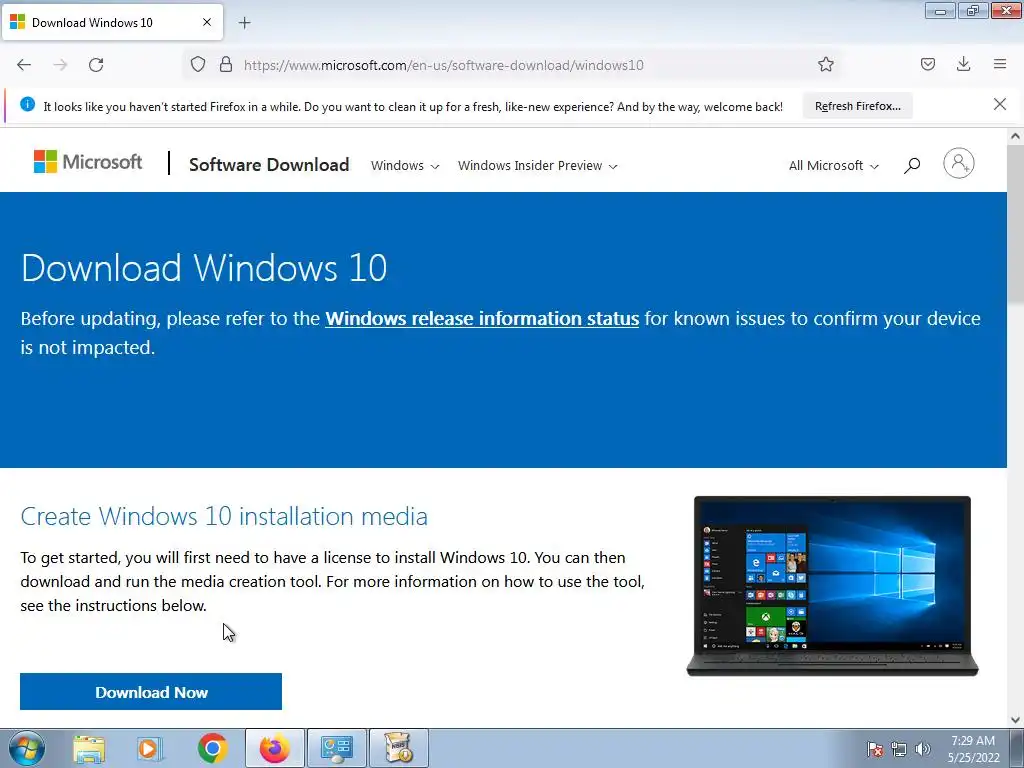The image size is (1024, 768).
Task: Reload the current page
Action: (x=96, y=65)
